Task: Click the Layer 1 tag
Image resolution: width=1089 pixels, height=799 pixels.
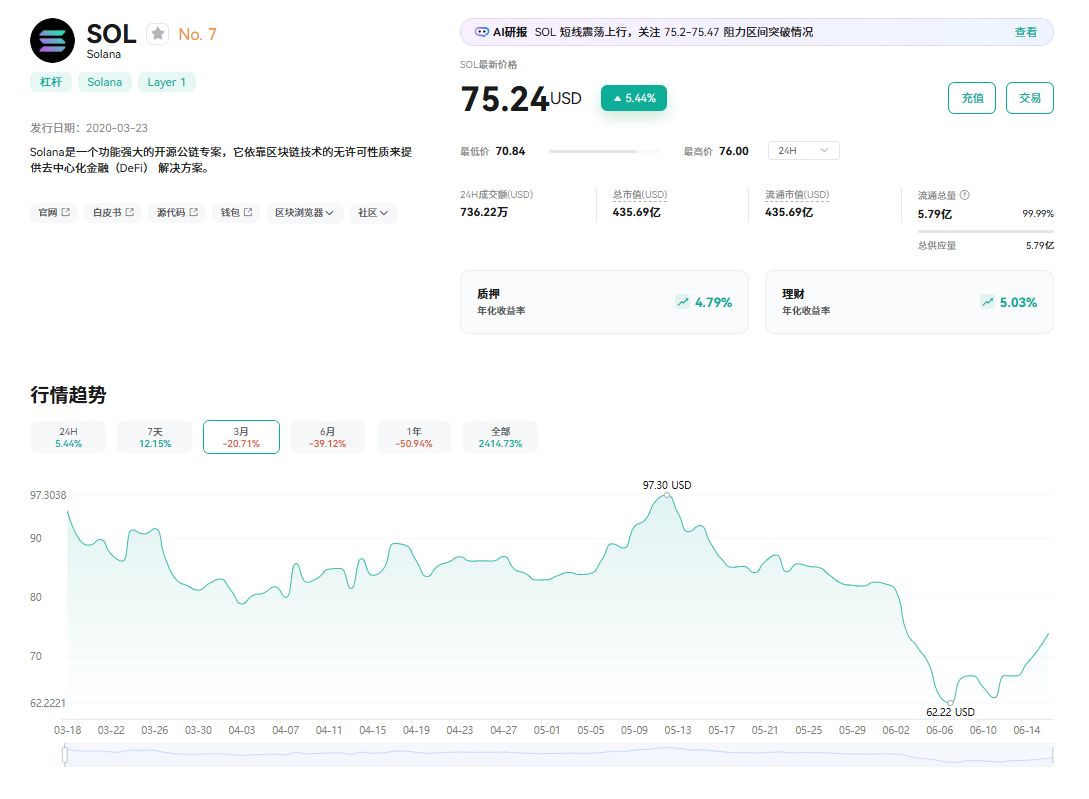Action: pos(167,82)
